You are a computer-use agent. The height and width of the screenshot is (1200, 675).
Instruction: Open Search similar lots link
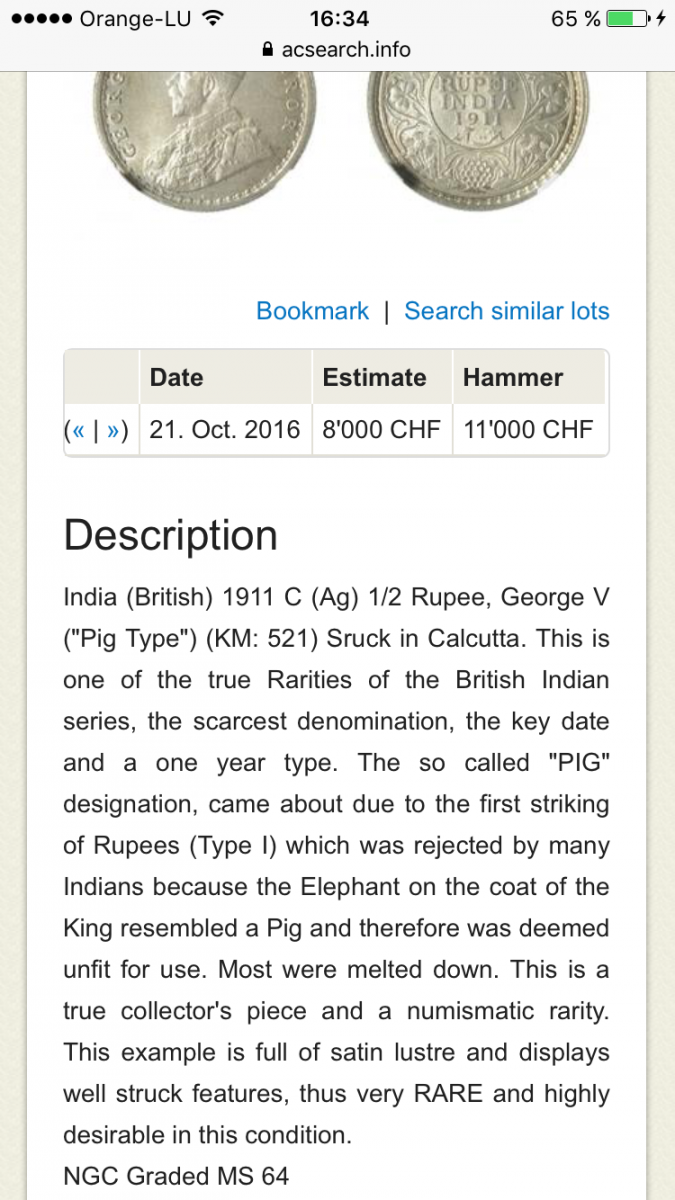click(507, 311)
